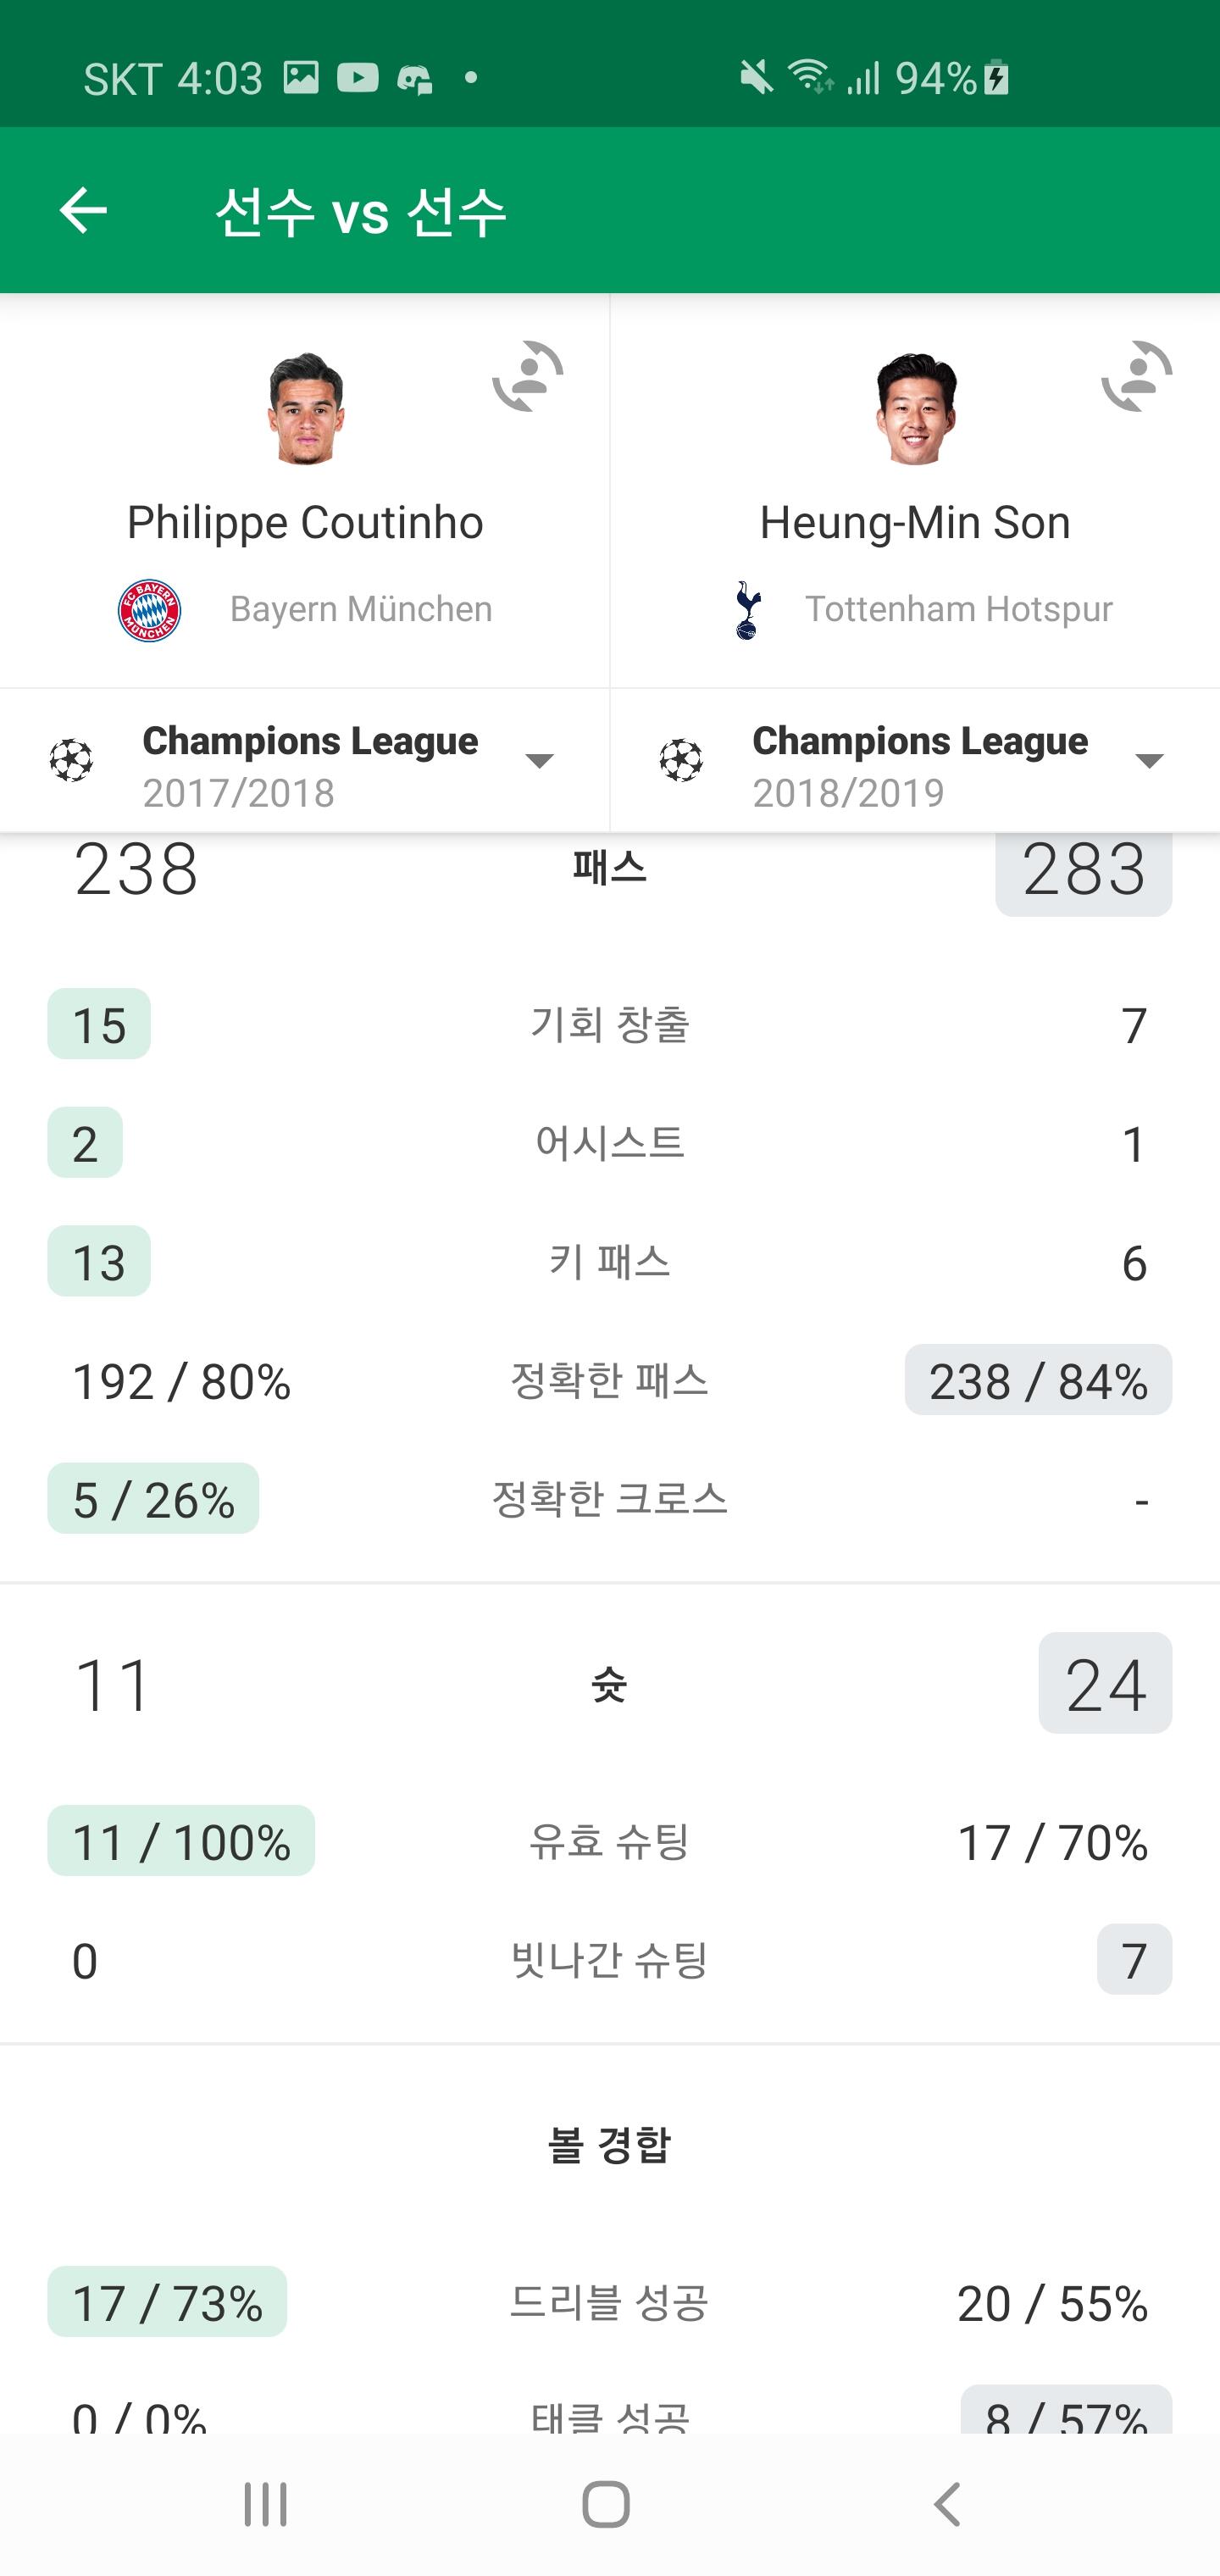
Task: Tap Tottenham Hotspur team name
Action: coord(959,609)
